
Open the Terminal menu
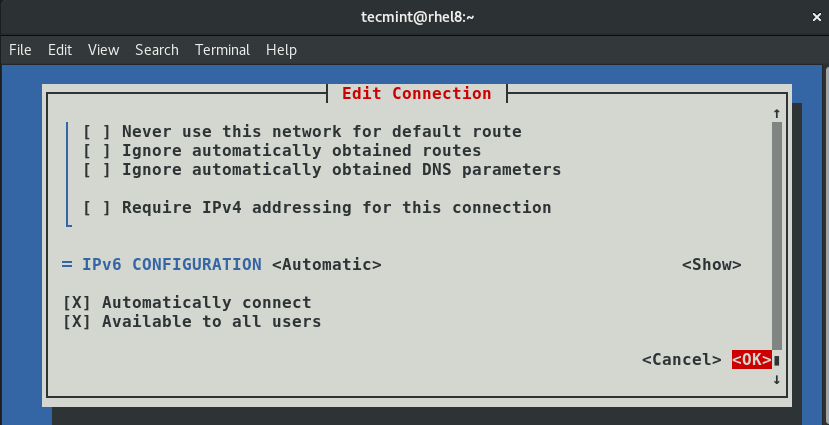222,49
